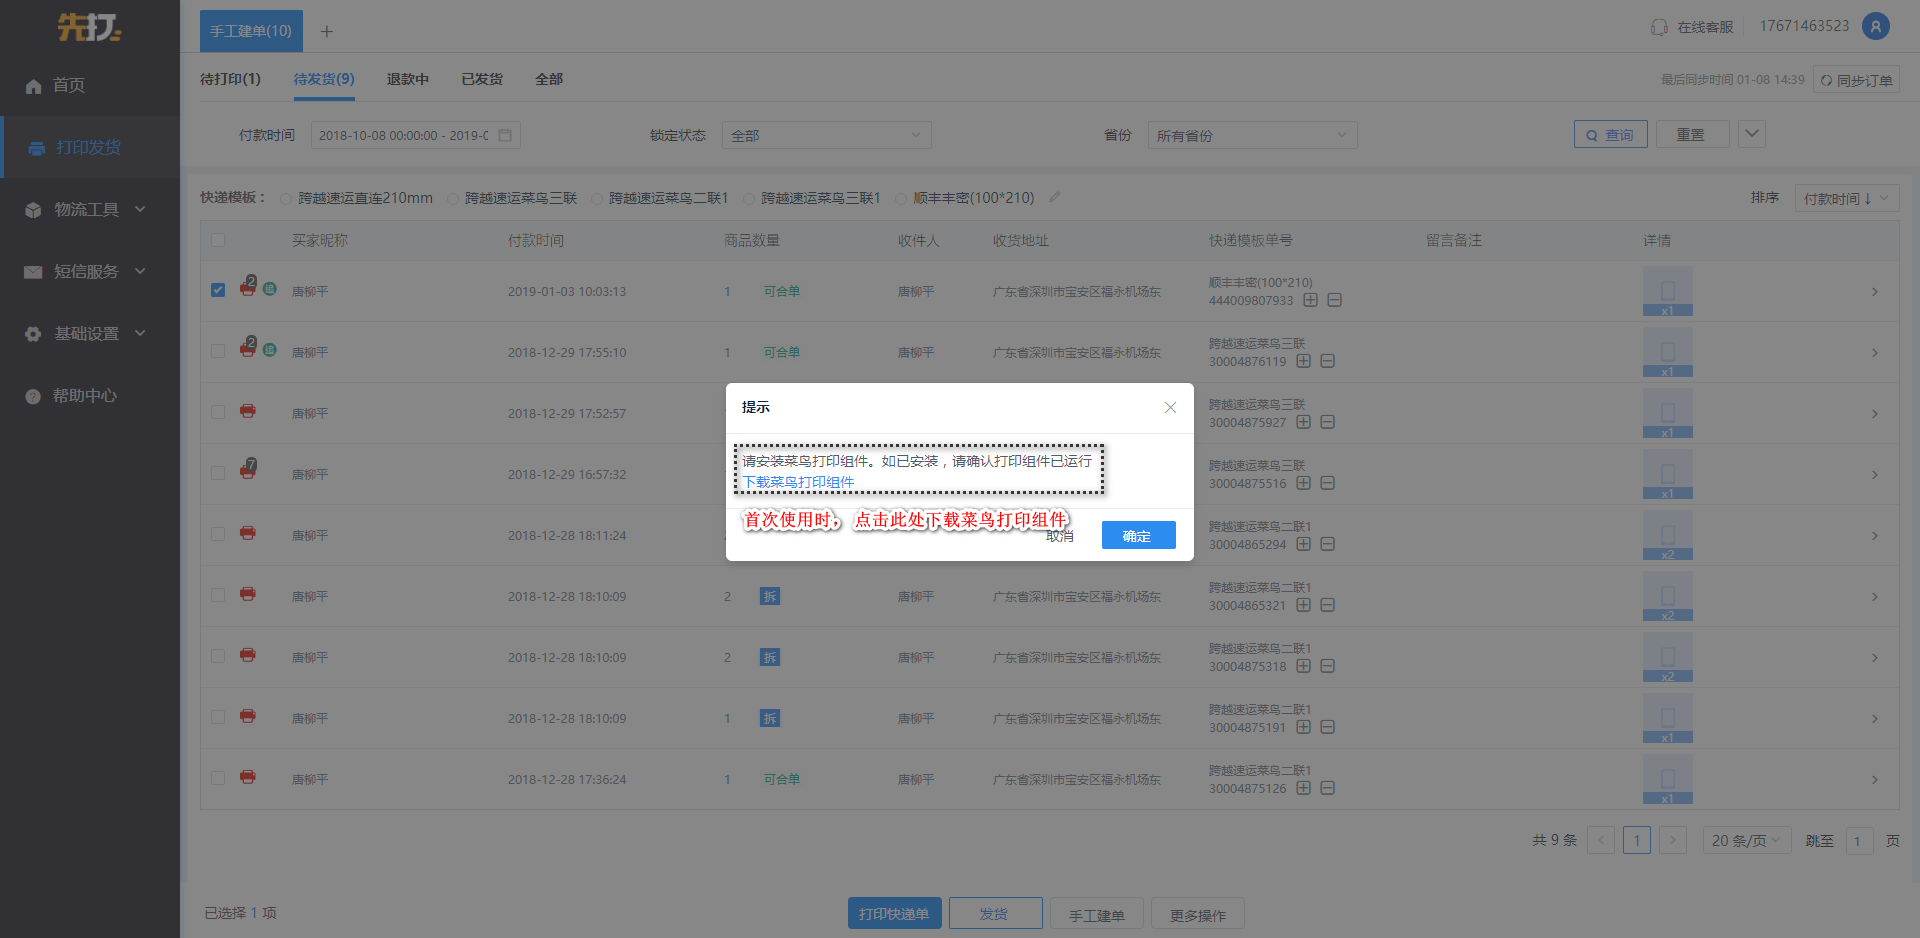Open product thumbnail of the first order
Viewport: 1920px width, 938px height.
click(x=1667, y=291)
